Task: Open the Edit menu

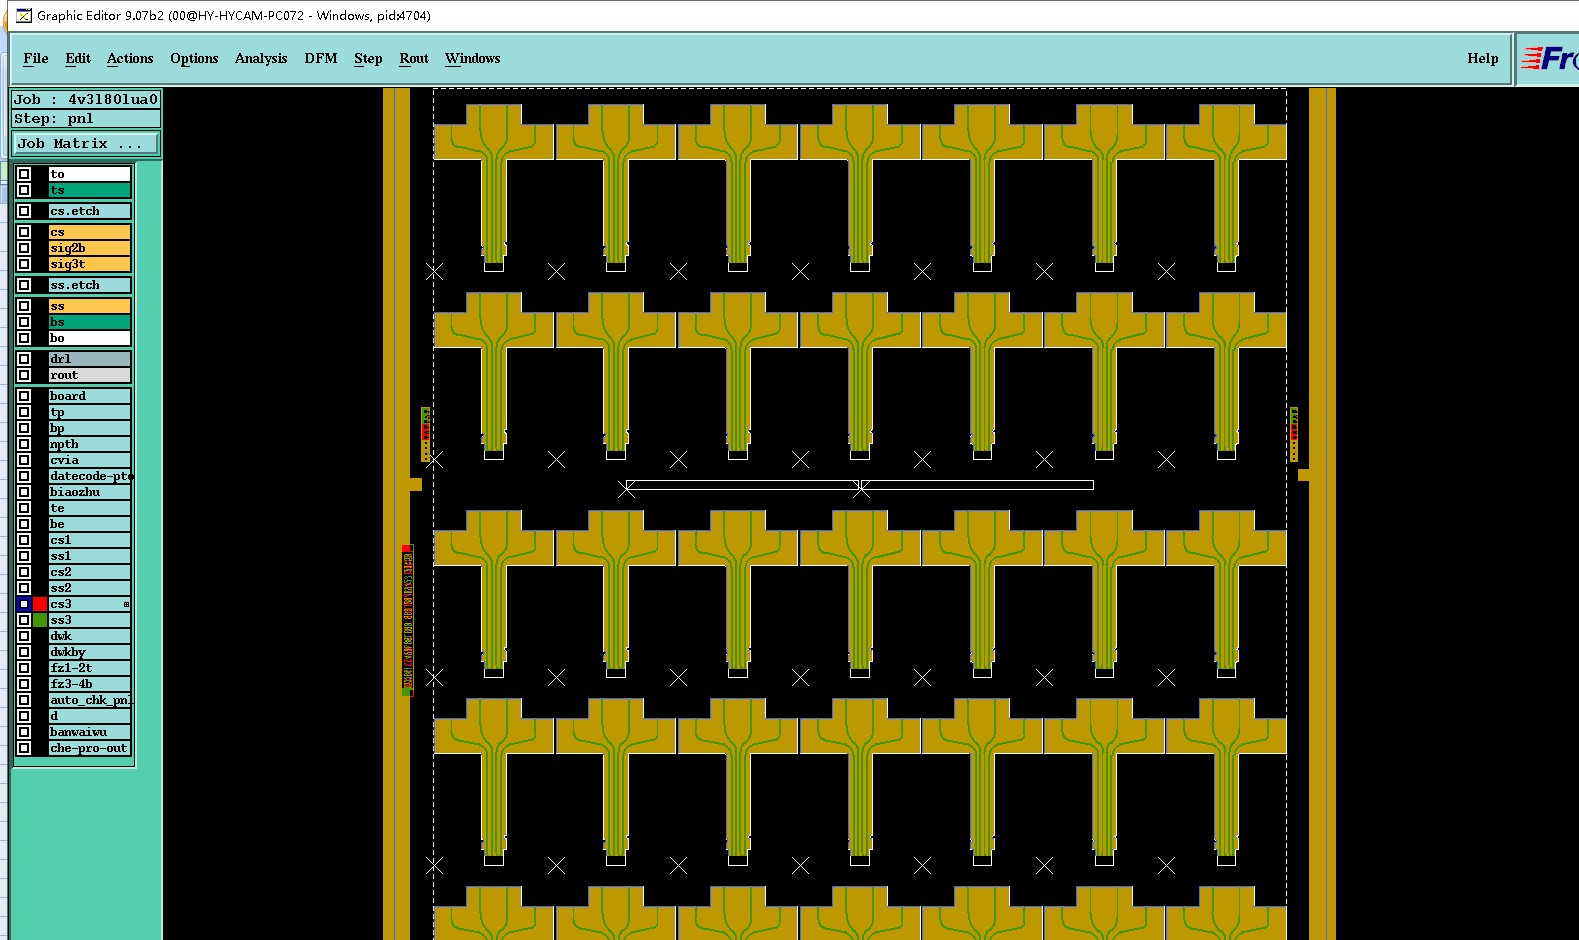Action: point(78,59)
